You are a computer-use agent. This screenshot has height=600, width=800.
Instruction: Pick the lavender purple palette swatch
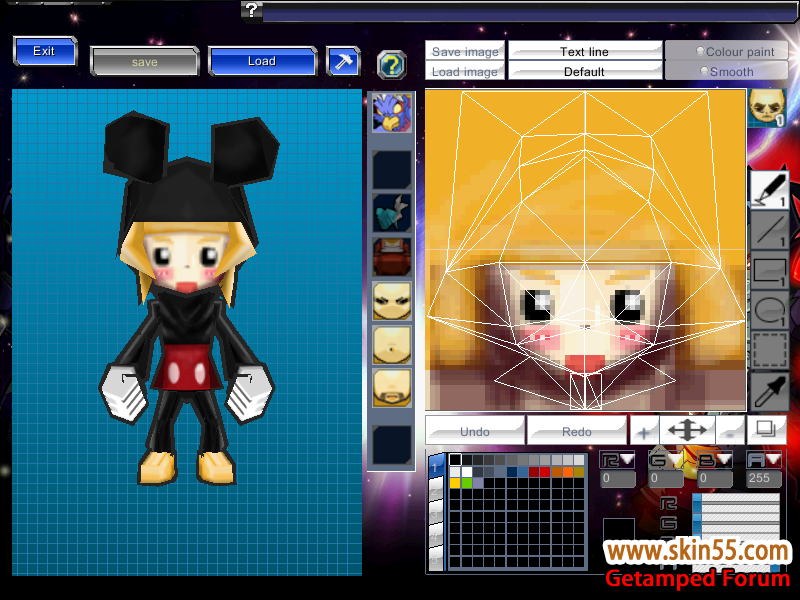point(478,483)
